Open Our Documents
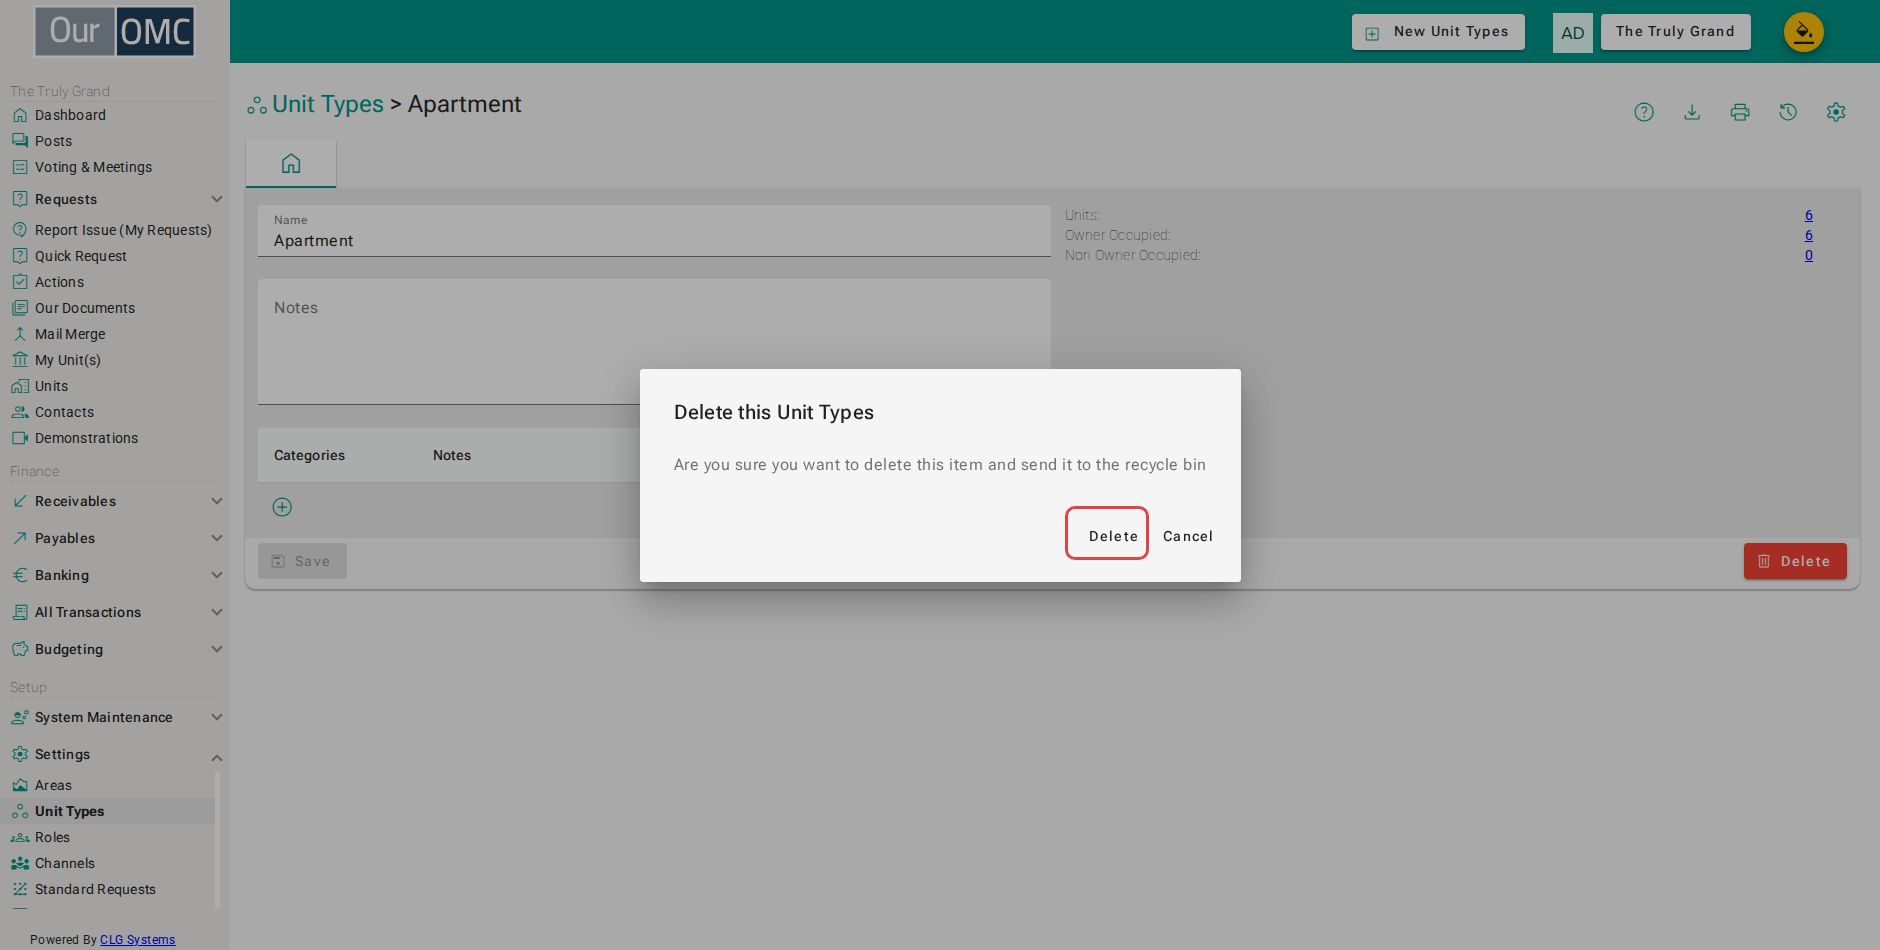1880x950 pixels. tap(84, 308)
